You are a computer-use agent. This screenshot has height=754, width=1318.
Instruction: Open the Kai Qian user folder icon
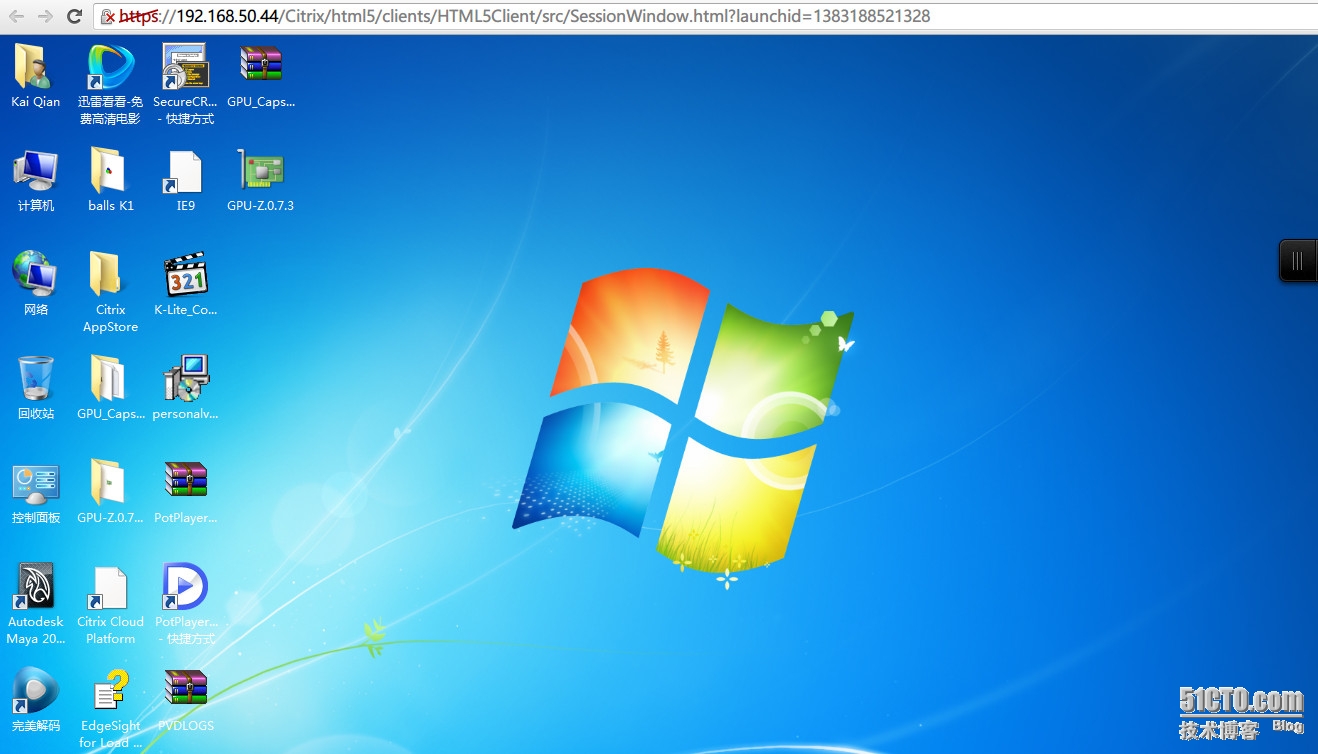(x=35, y=67)
